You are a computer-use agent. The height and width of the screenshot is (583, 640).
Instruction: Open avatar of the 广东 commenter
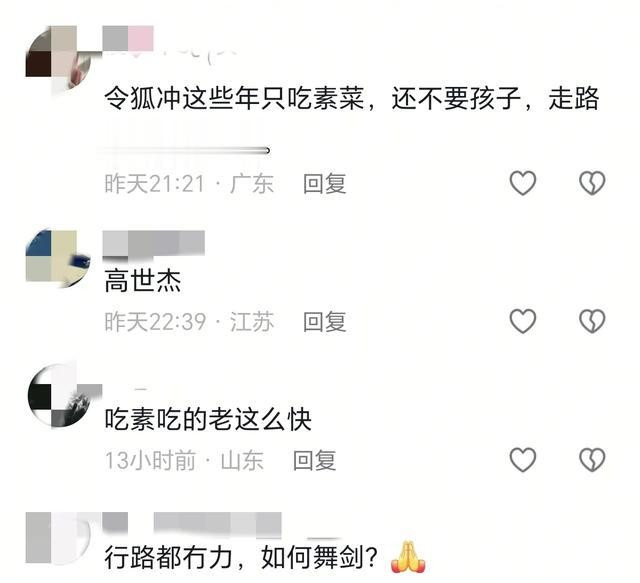[58, 57]
